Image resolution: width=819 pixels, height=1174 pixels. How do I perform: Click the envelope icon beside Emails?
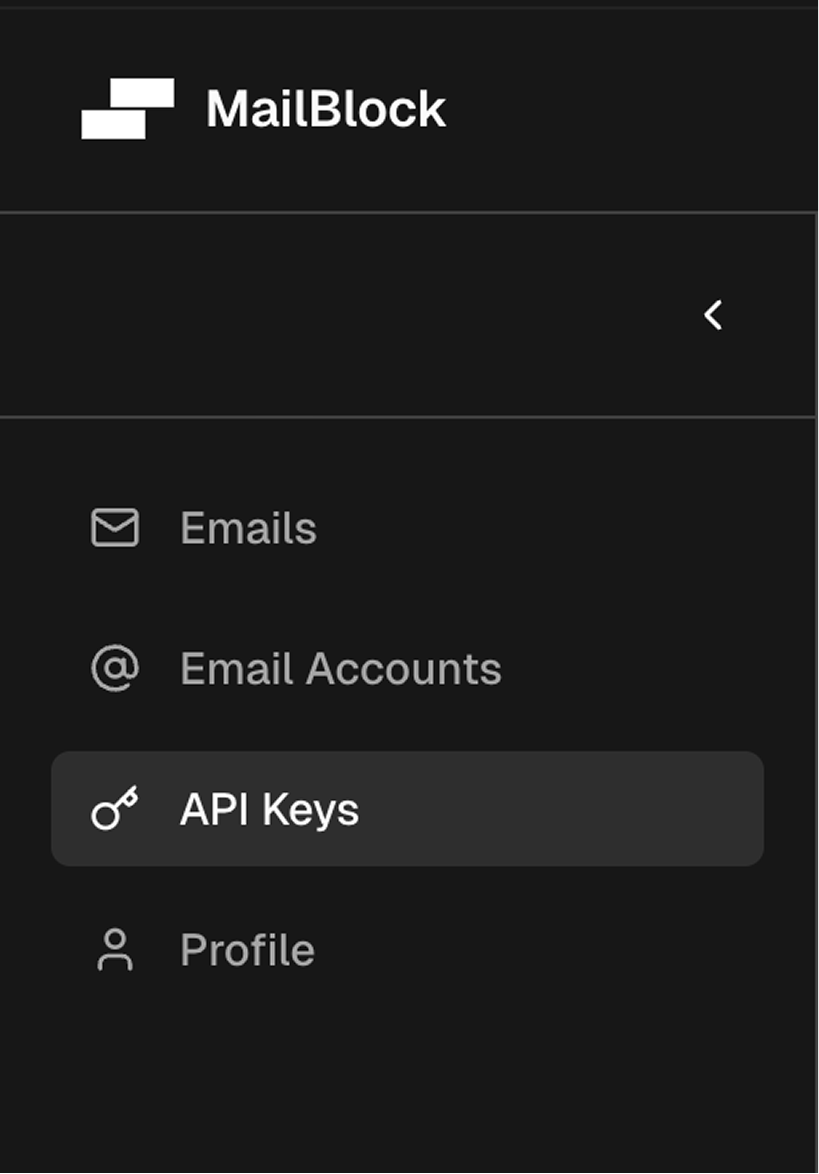pyautogui.click(x=113, y=529)
